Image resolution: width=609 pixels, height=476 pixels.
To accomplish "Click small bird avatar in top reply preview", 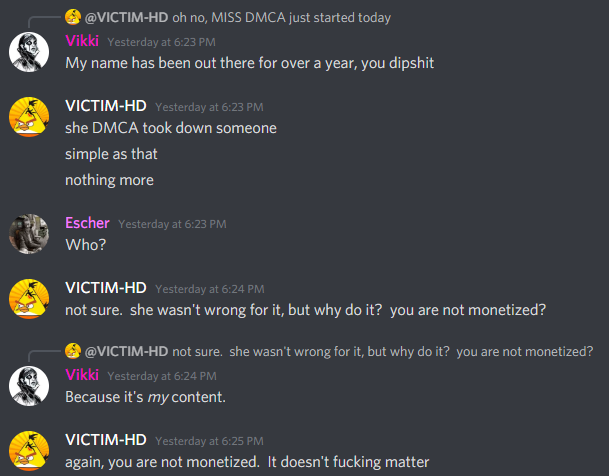I will coord(73,17).
